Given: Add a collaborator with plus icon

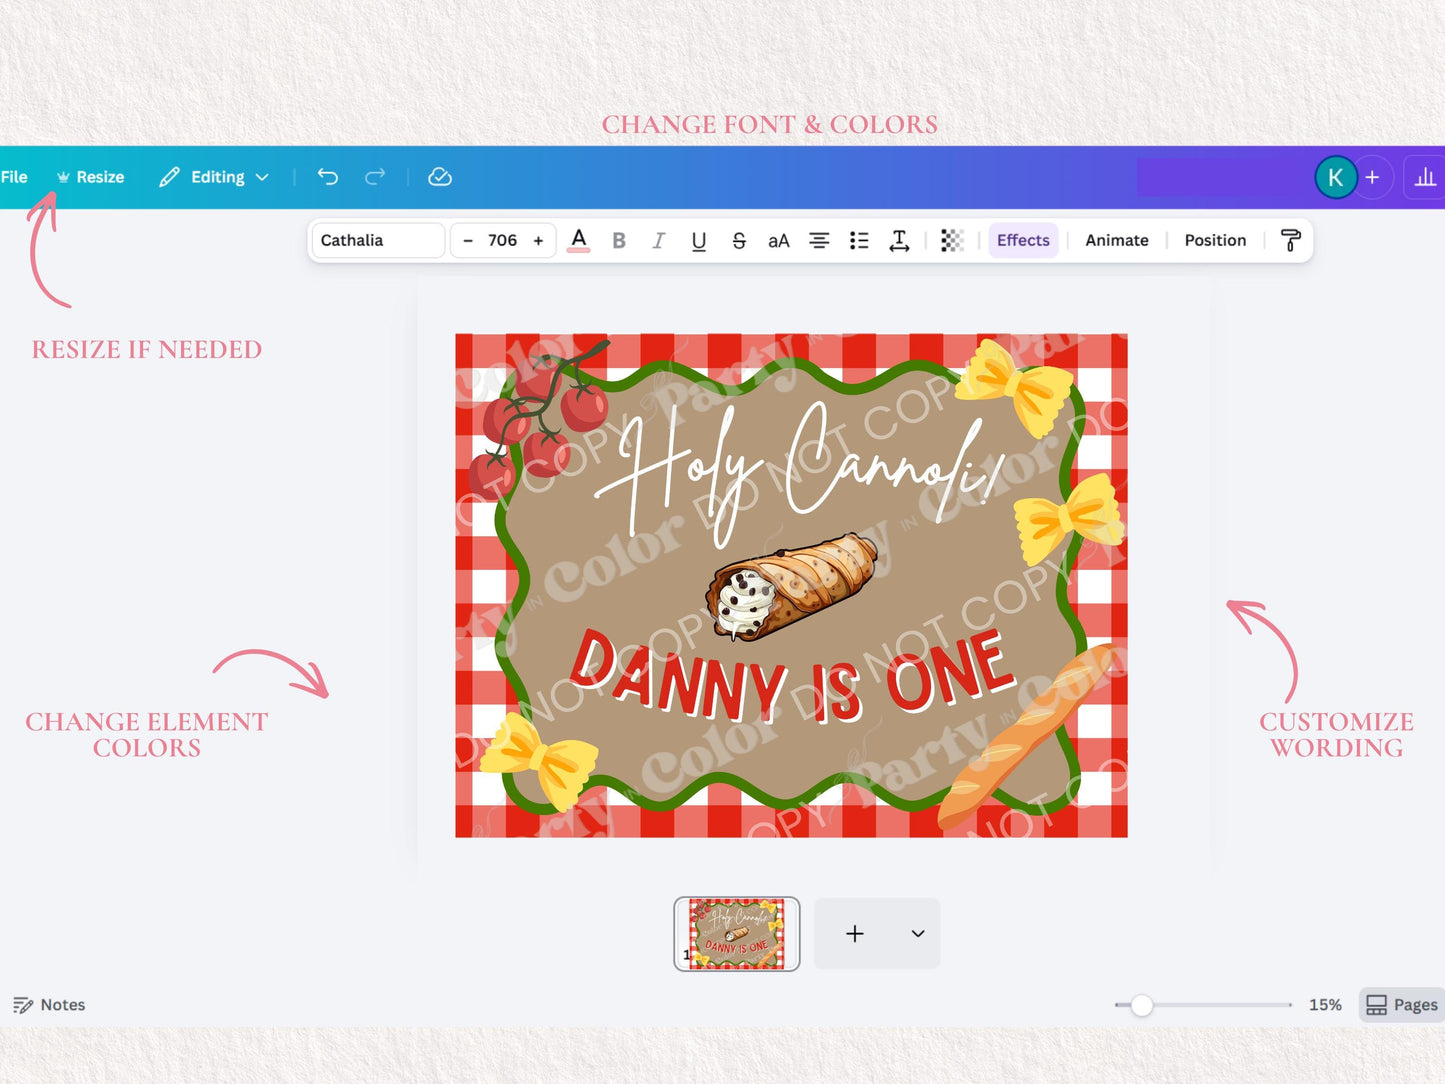Looking at the screenshot, I should [x=1373, y=178].
